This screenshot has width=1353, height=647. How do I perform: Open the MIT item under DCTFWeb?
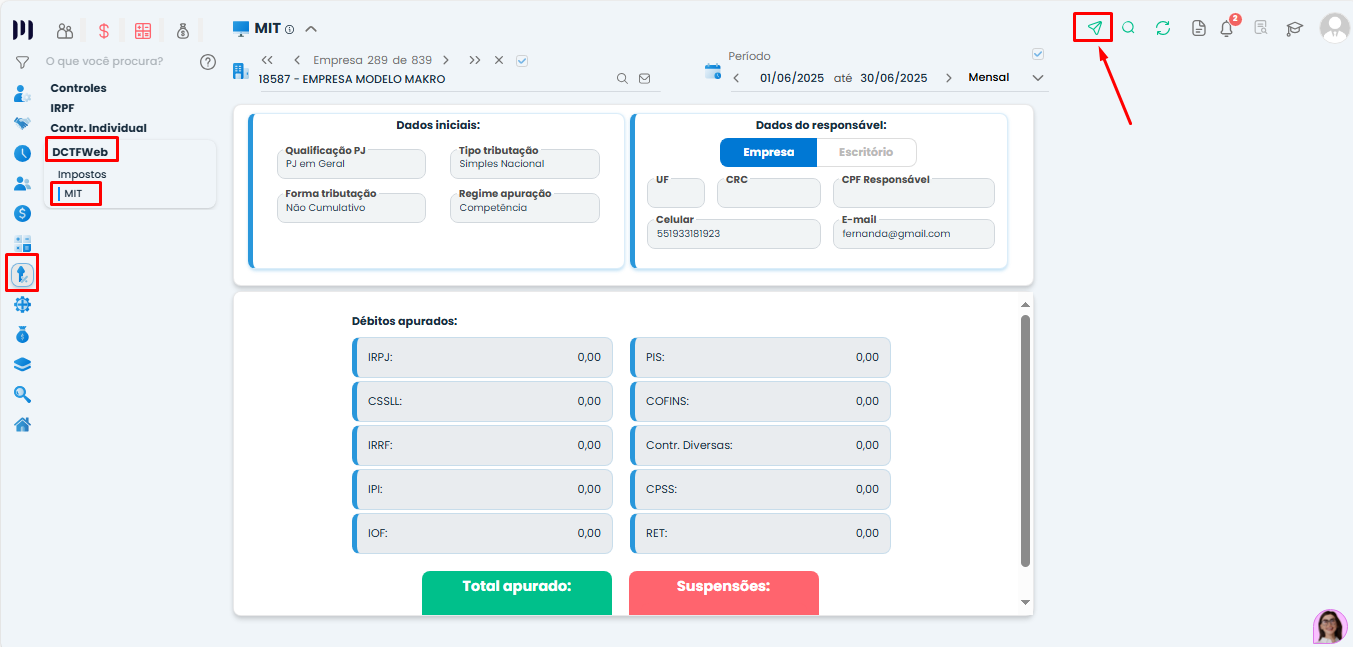click(x=74, y=193)
